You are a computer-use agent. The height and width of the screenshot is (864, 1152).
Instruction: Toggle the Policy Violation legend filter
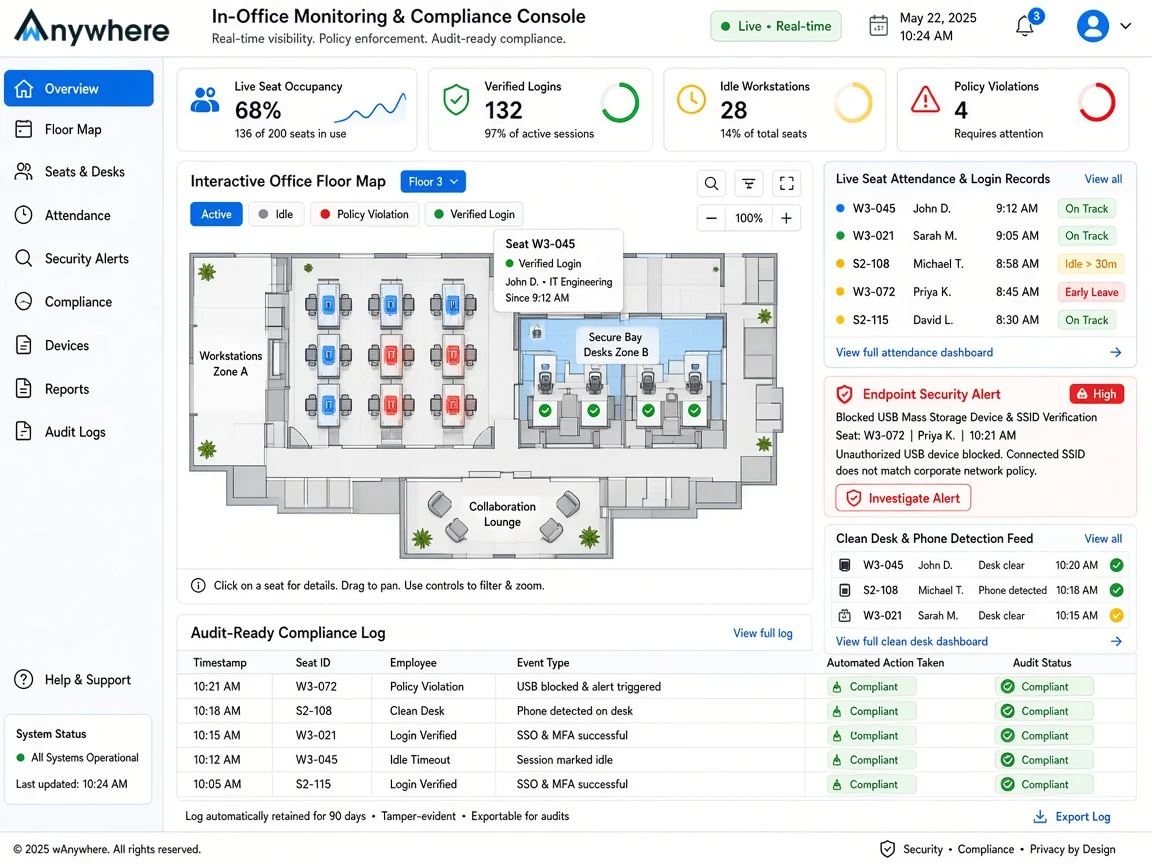[x=364, y=215]
